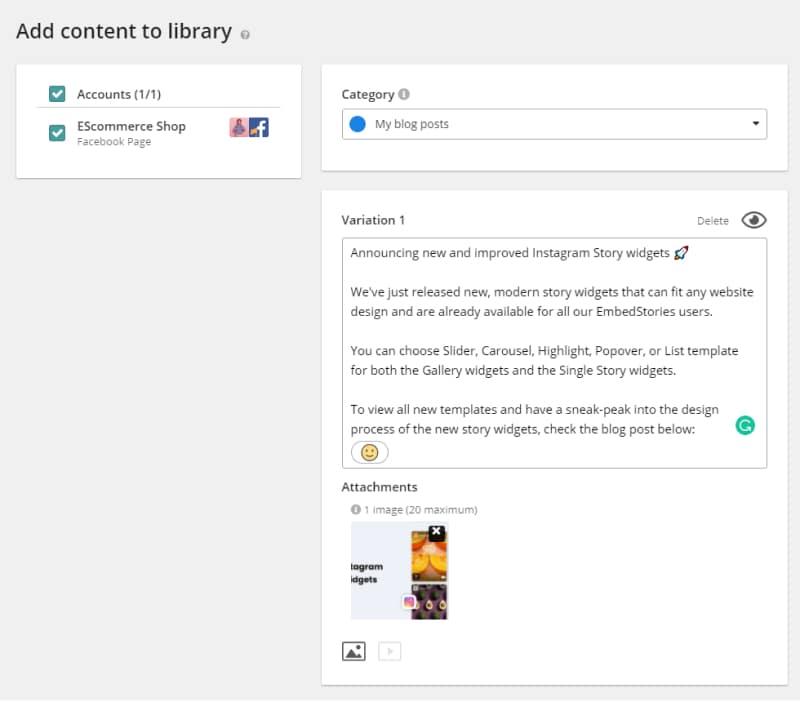
Task: Click the Category info icon
Action: 404,94
